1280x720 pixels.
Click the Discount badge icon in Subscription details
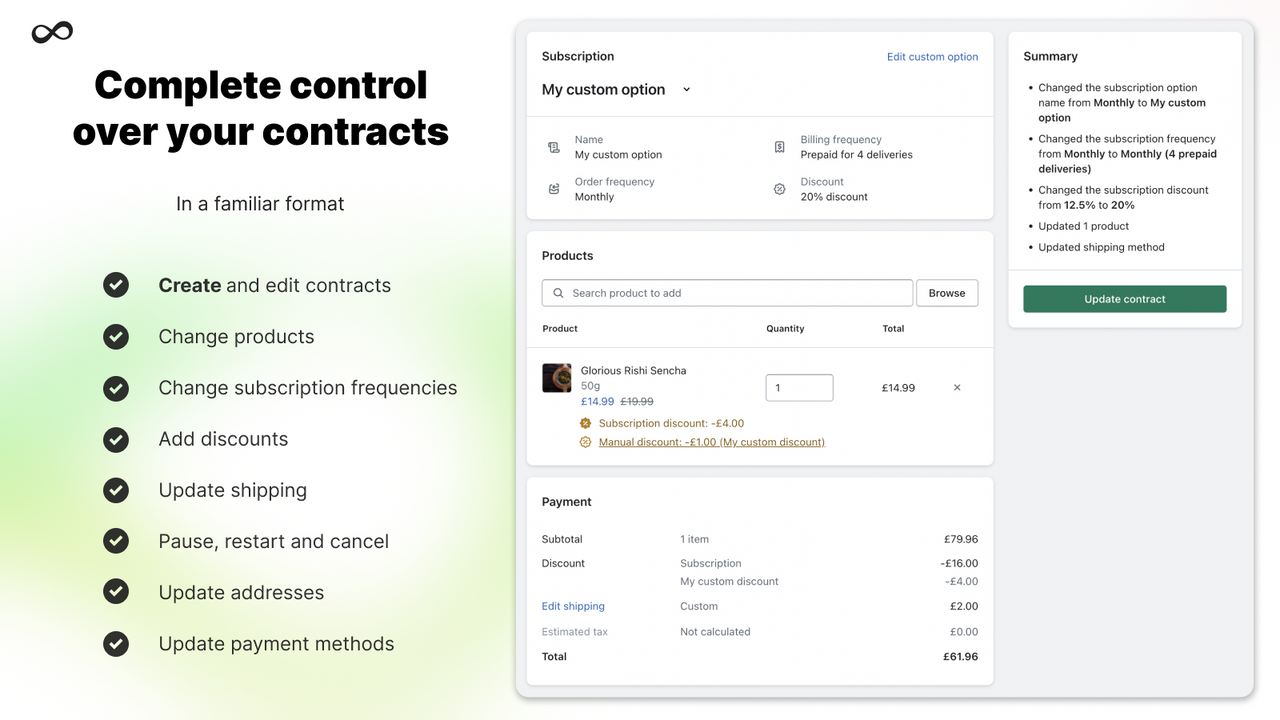point(780,189)
